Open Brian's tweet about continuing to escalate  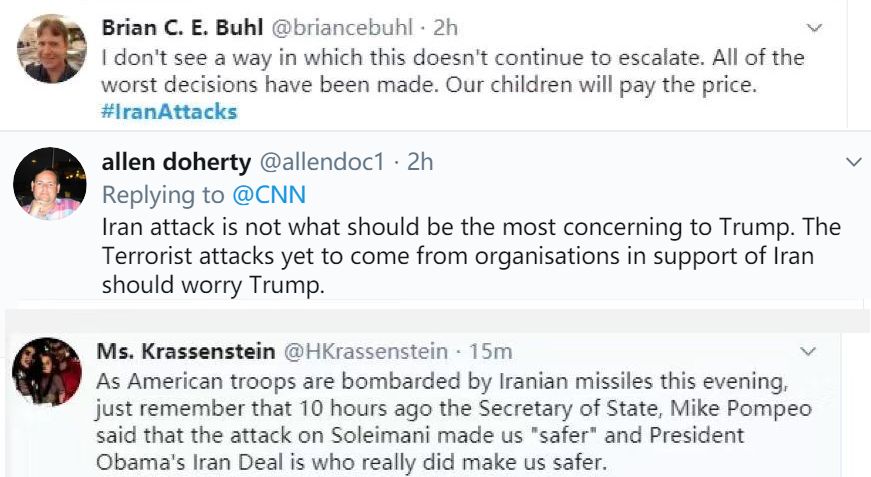(450, 71)
